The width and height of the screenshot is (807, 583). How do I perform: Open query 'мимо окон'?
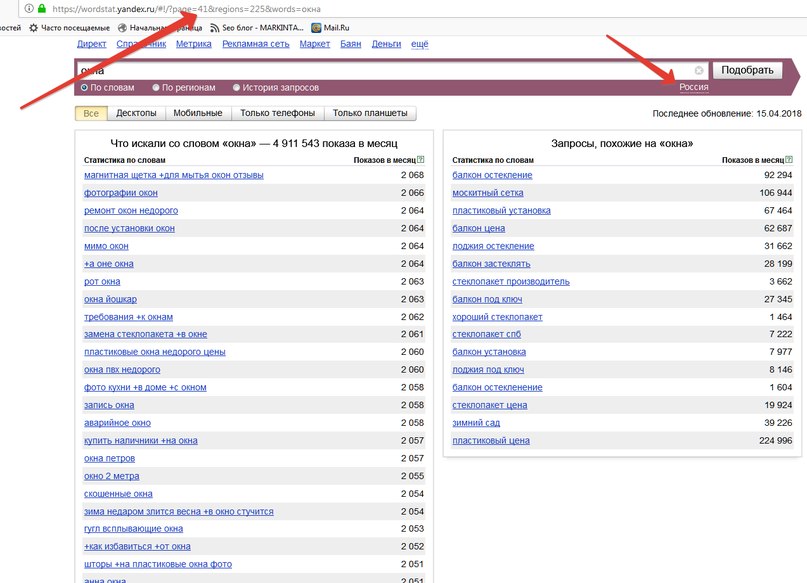pos(106,246)
